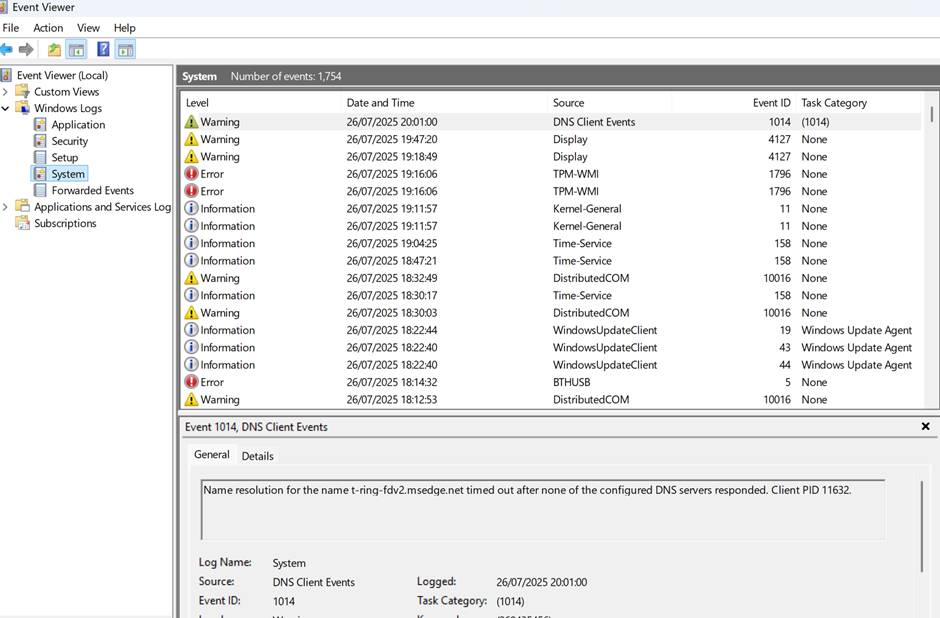This screenshot has width=940, height=618.
Task: Open the Action menu
Action: (x=48, y=28)
